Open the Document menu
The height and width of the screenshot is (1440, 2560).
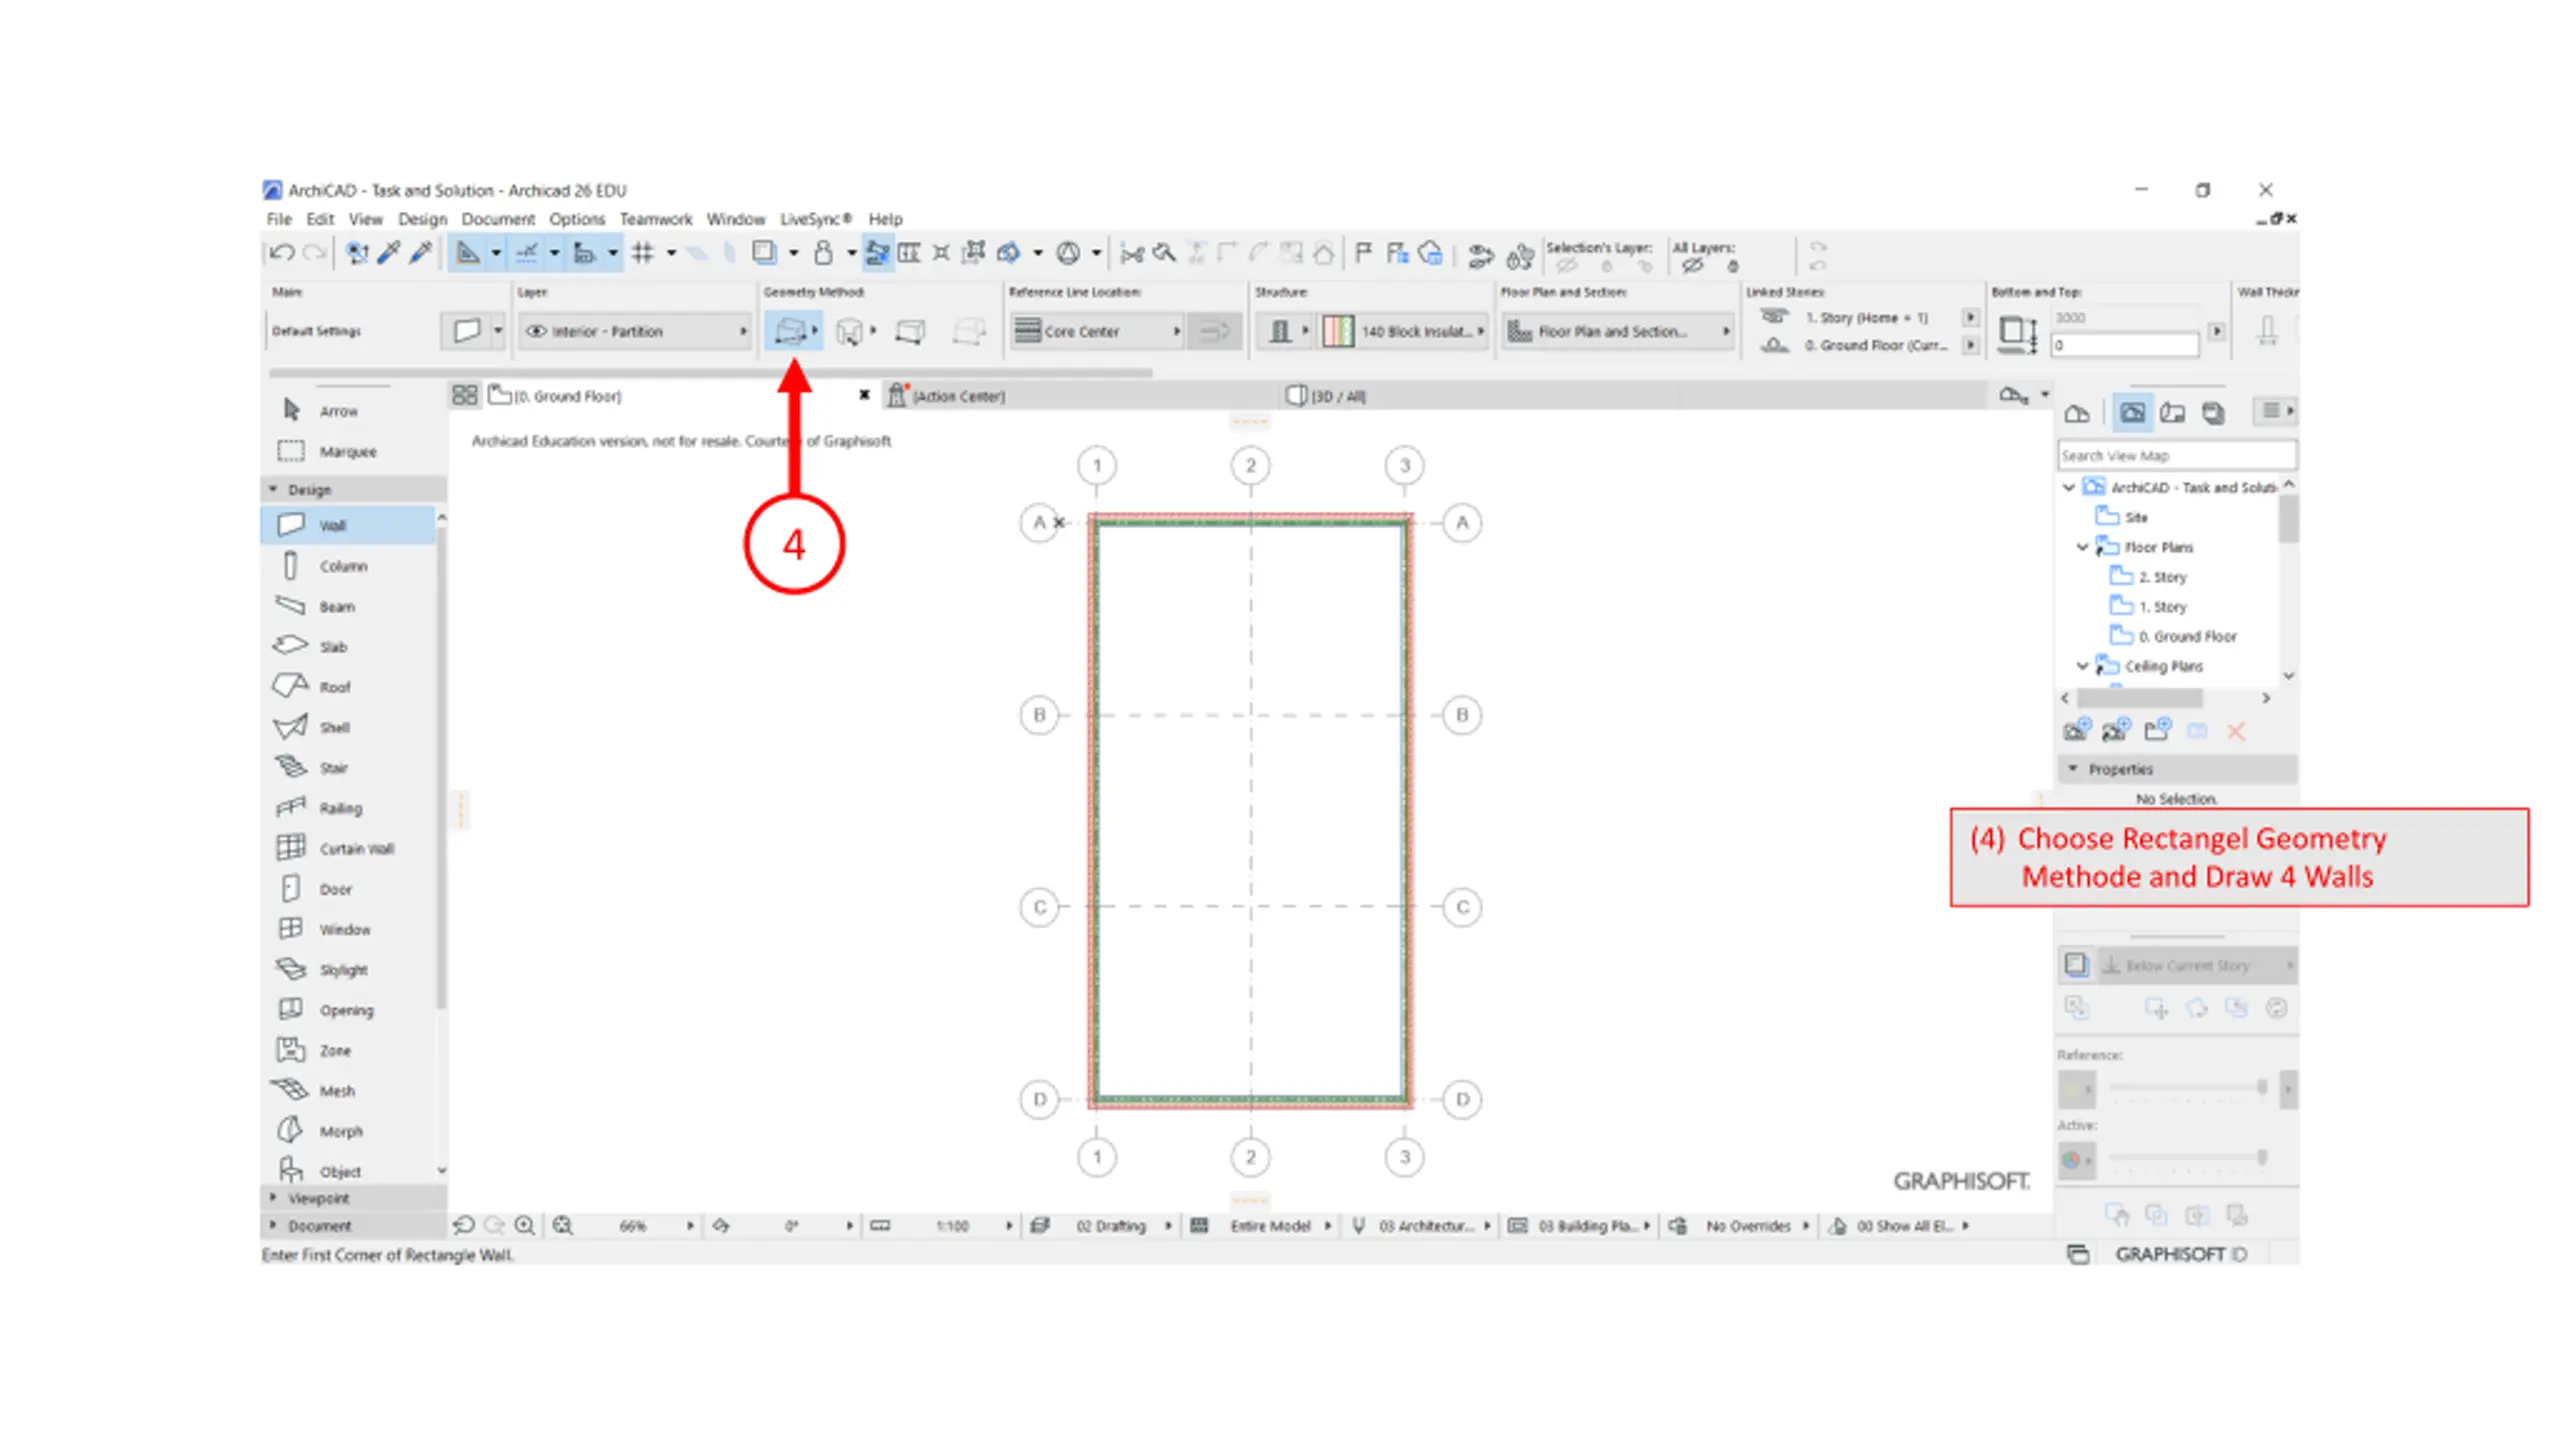tap(498, 219)
